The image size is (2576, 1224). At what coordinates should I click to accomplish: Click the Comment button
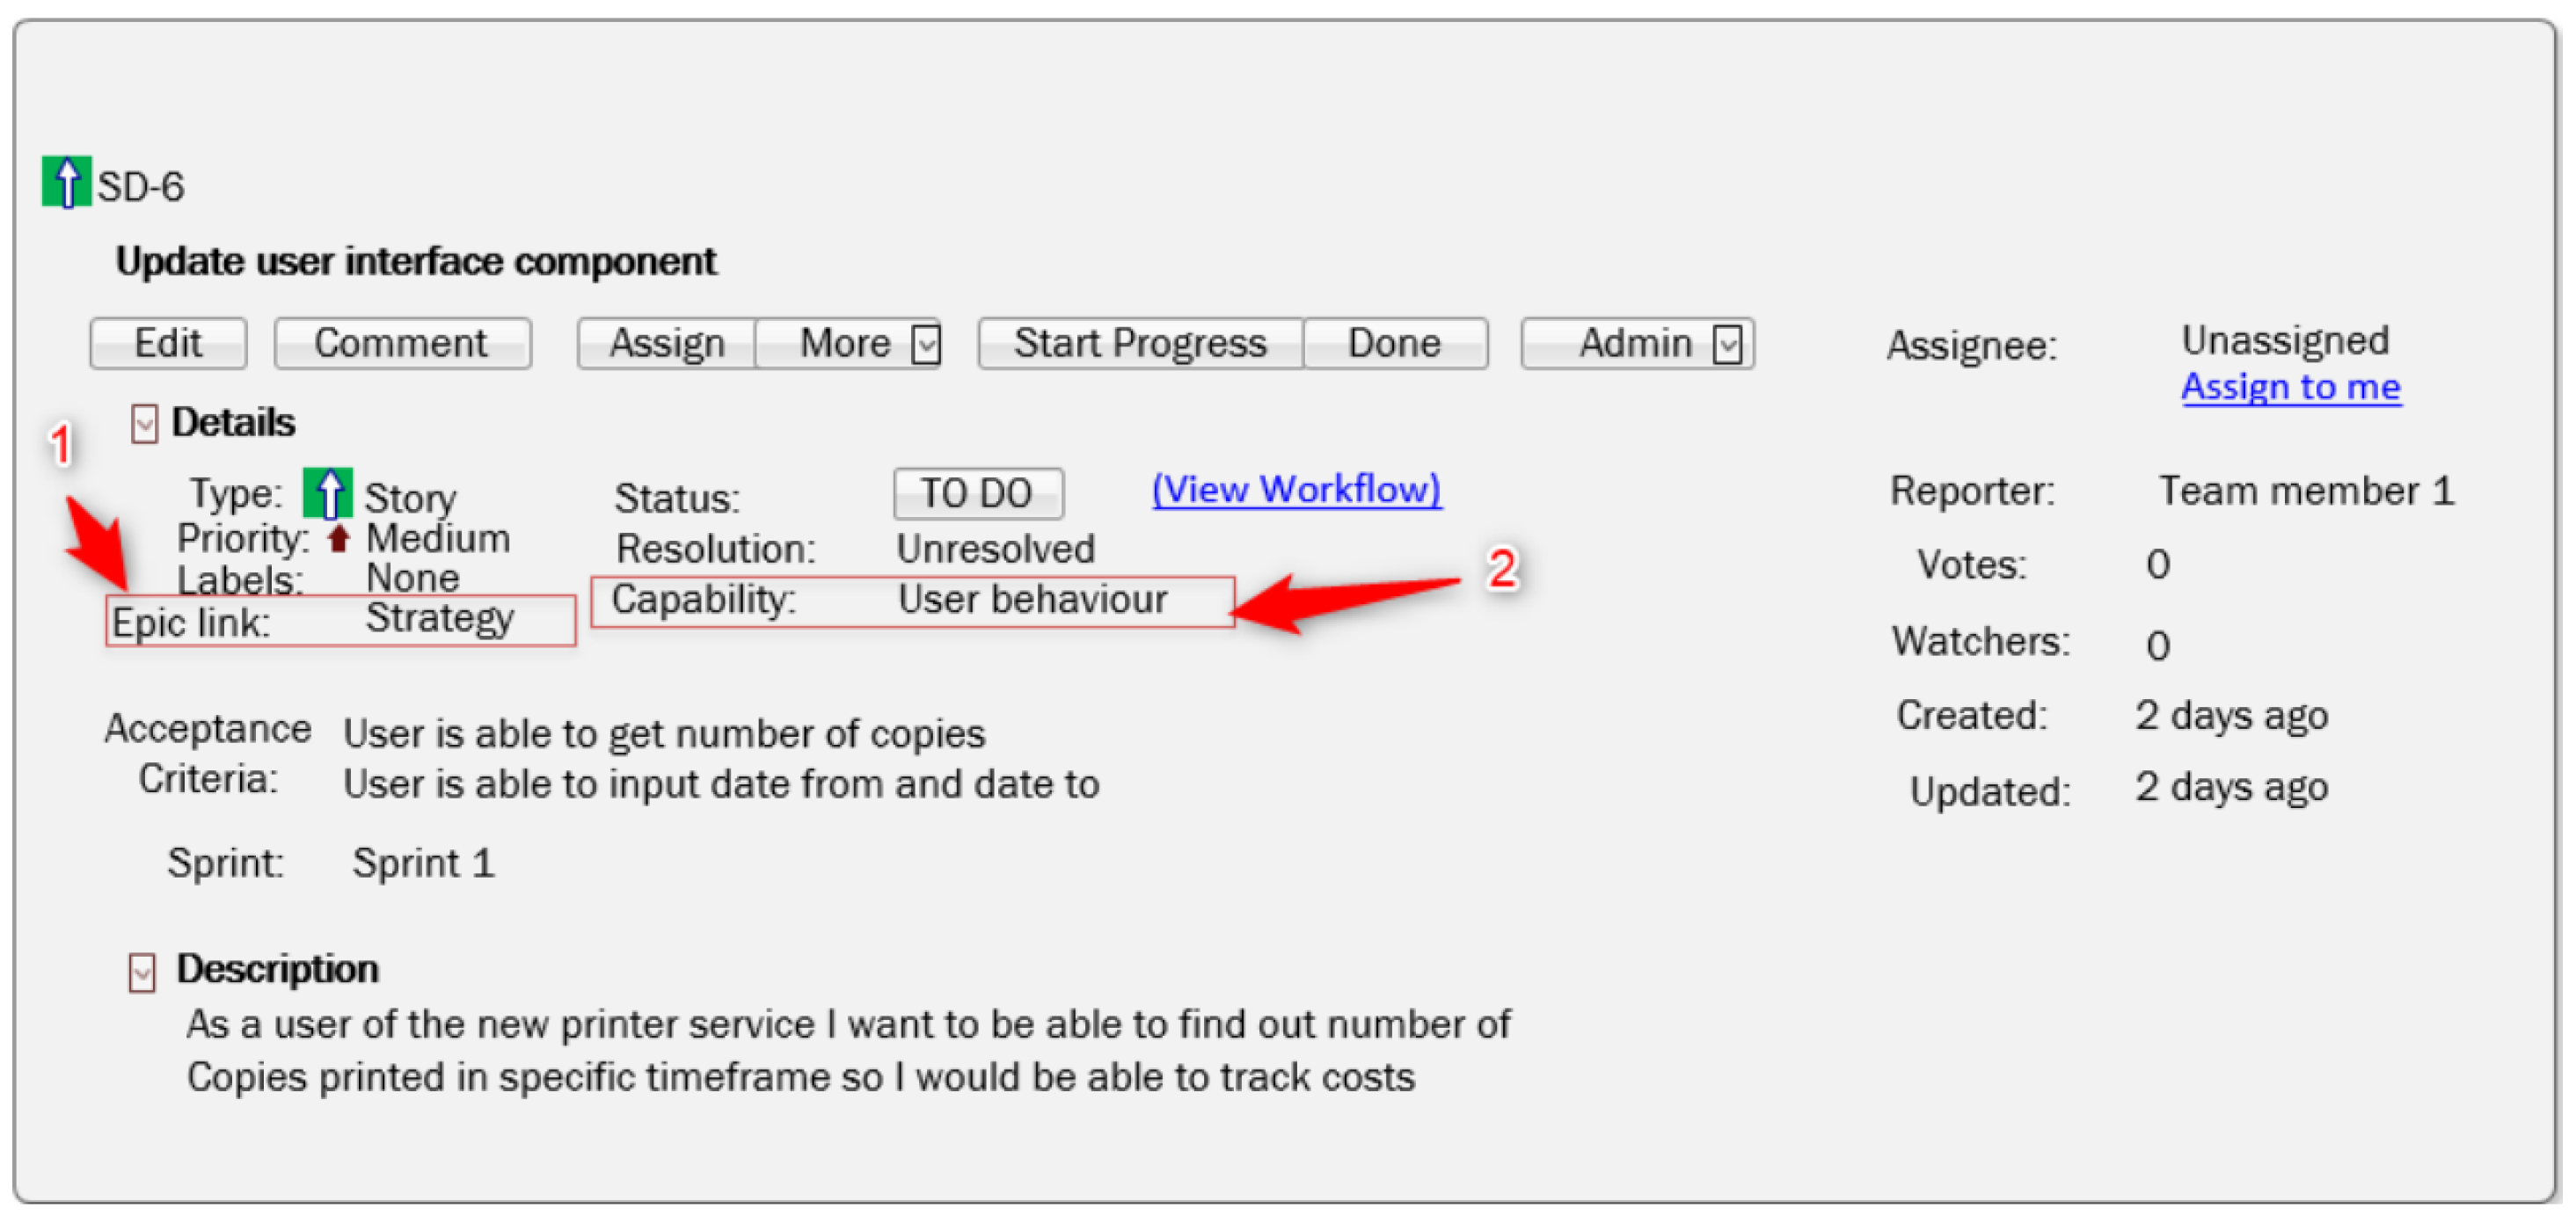point(402,344)
